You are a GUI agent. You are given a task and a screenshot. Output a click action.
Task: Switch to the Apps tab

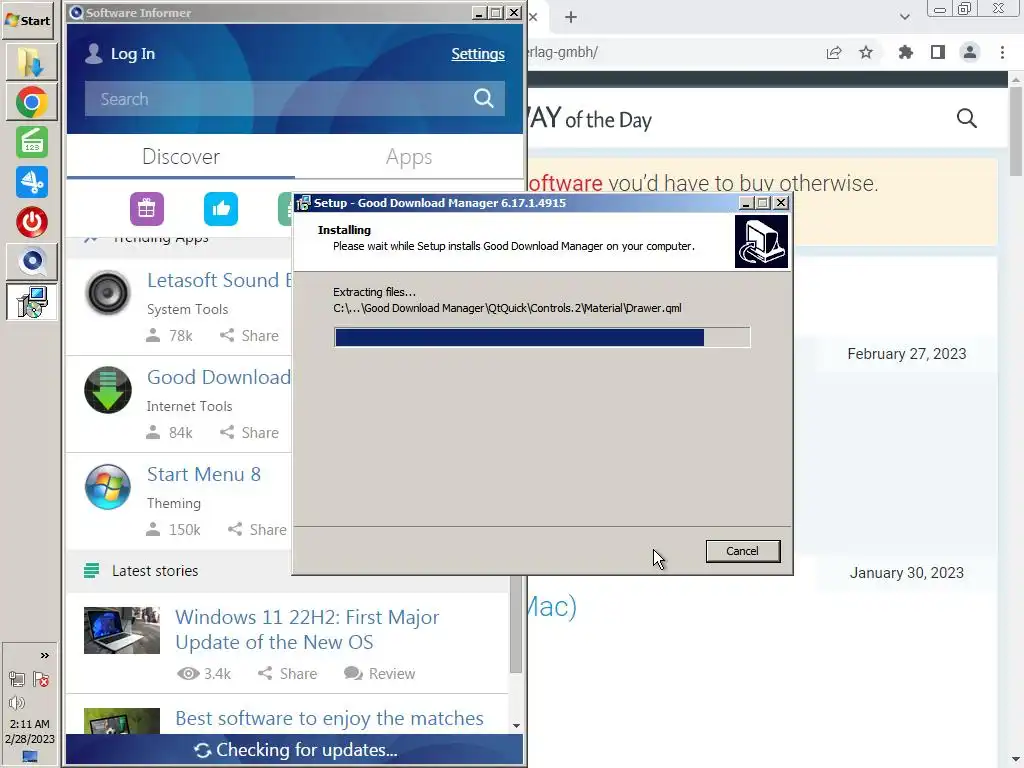point(409,157)
